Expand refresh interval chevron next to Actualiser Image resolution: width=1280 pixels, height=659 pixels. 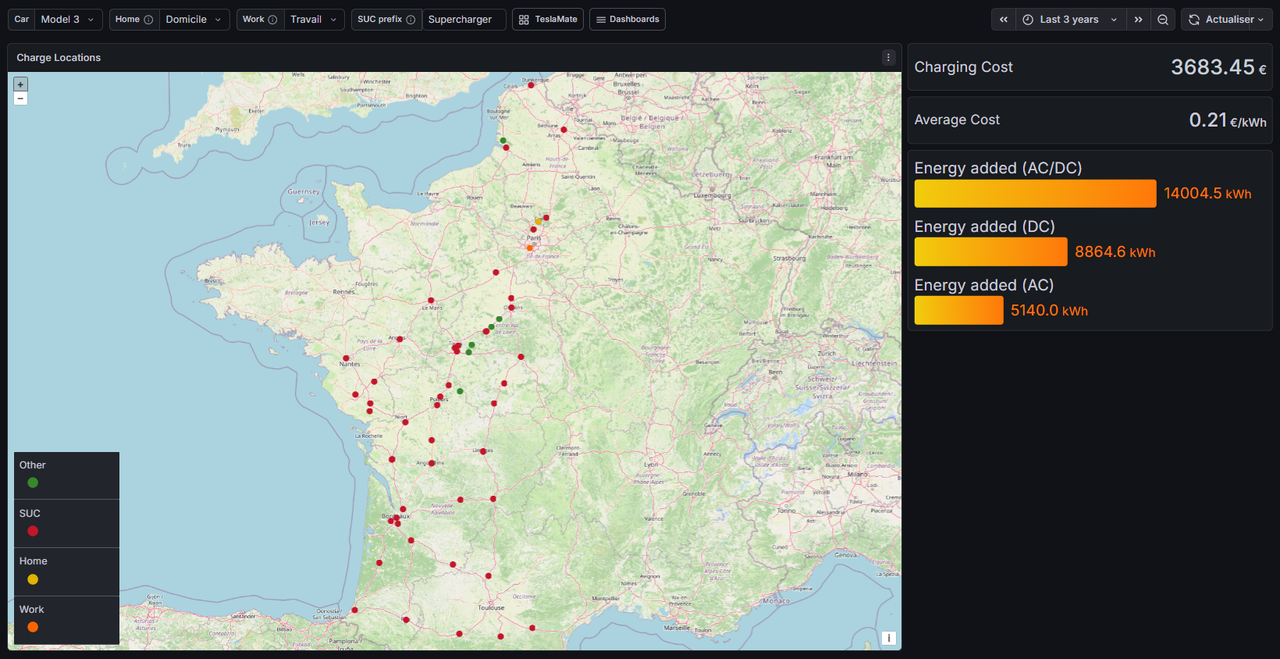(x=1261, y=19)
